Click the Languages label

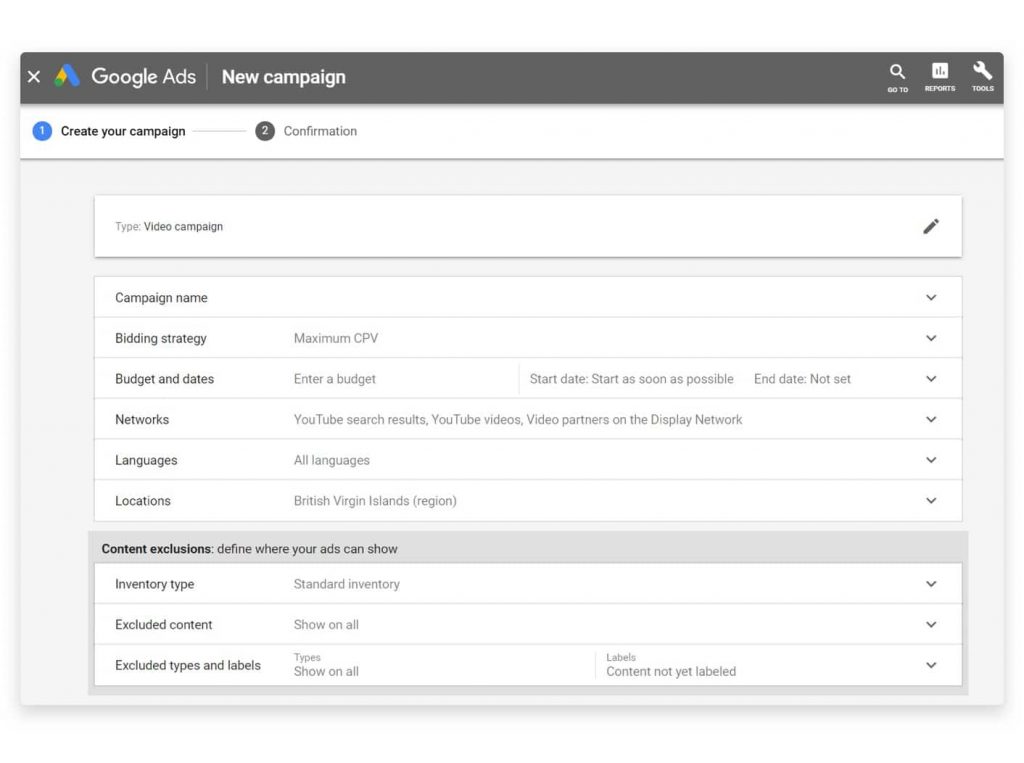(146, 460)
